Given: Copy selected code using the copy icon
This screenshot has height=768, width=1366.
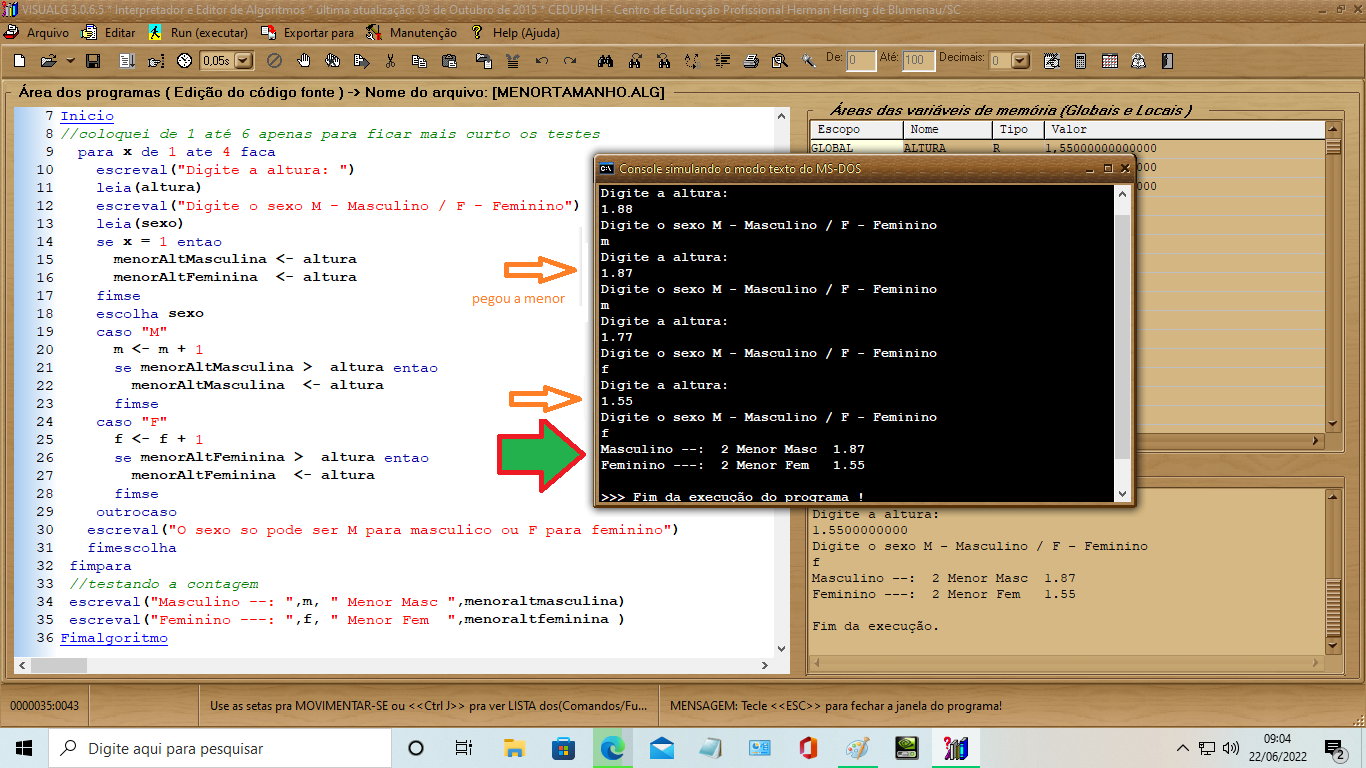Looking at the screenshot, I should coord(420,61).
